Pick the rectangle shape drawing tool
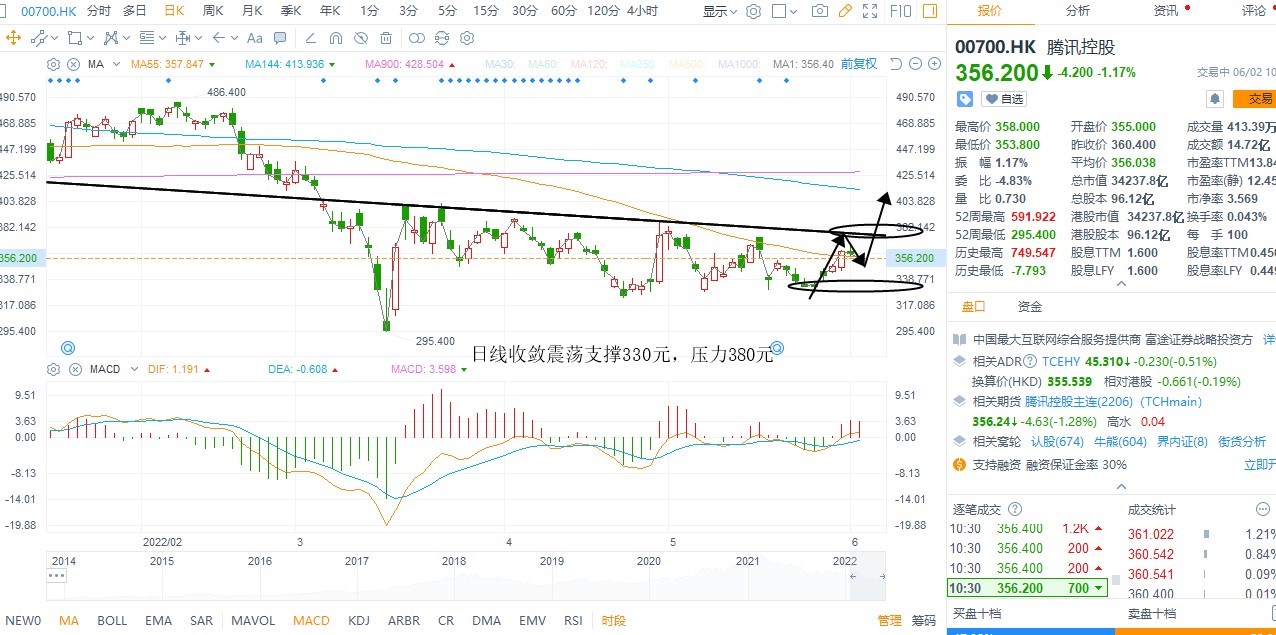This screenshot has width=1276, height=635. coord(75,38)
